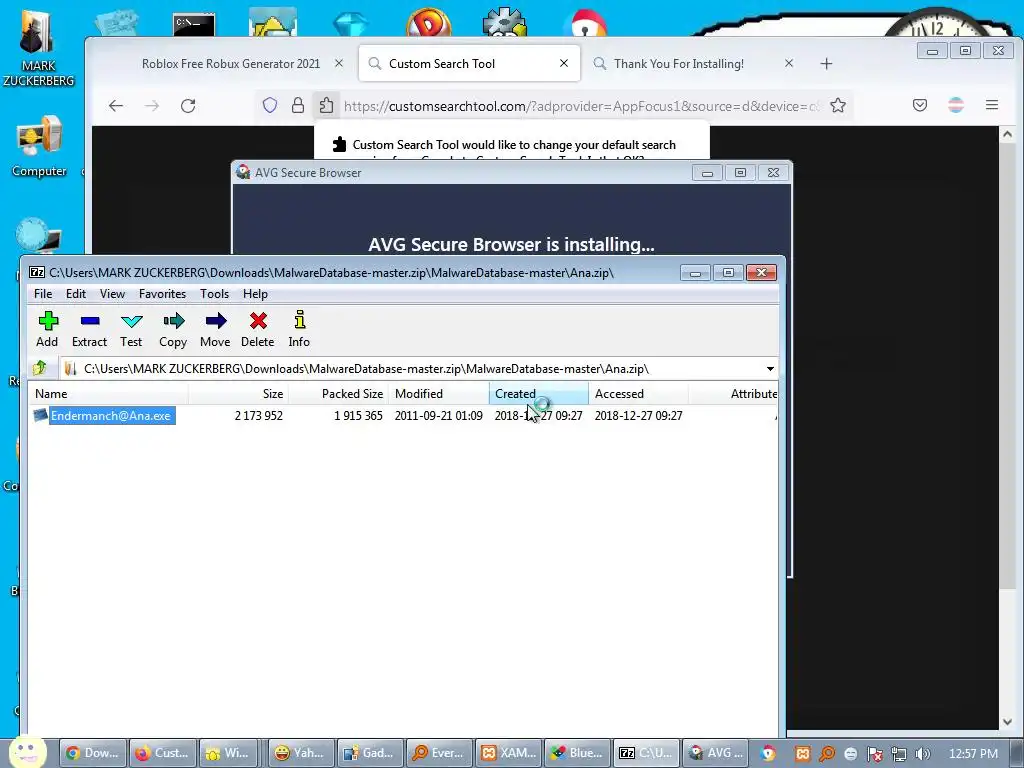This screenshot has height=768, width=1024.
Task: Click the extension puzzle icon in address bar
Action: (327, 105)
